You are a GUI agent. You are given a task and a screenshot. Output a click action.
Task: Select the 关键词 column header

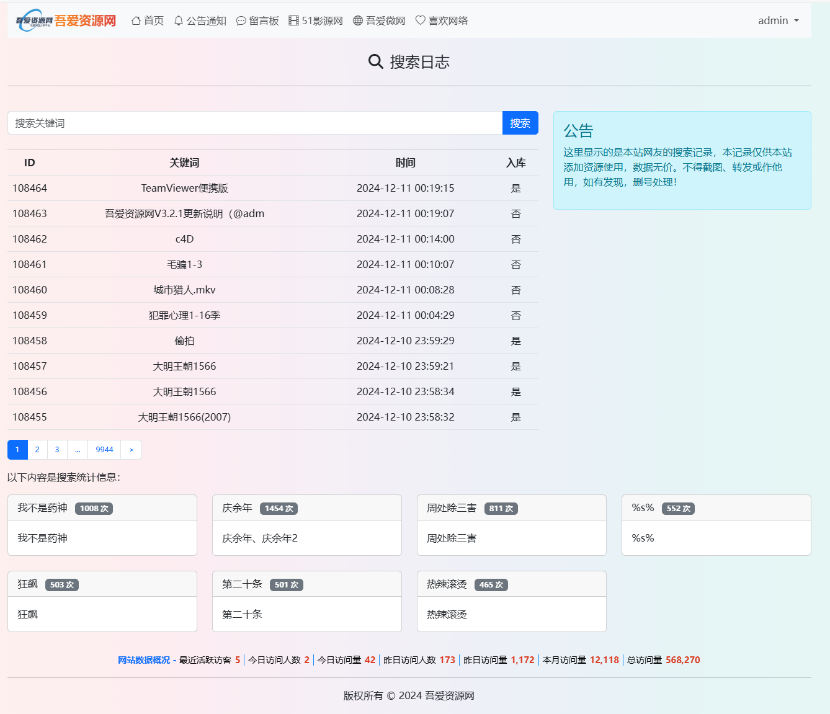(x=184, y=162)
